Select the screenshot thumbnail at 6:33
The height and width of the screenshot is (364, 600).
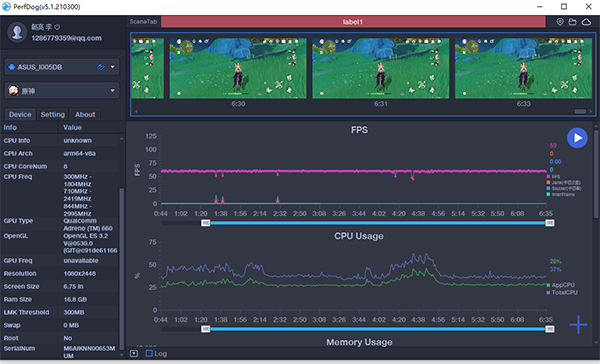tap(523, 68)
